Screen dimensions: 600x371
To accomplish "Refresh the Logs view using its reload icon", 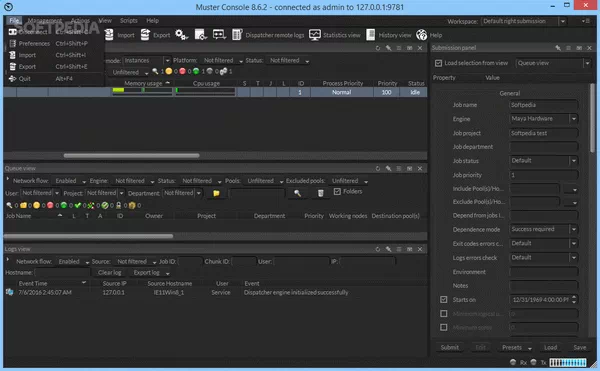I will (x=378, y=249).
